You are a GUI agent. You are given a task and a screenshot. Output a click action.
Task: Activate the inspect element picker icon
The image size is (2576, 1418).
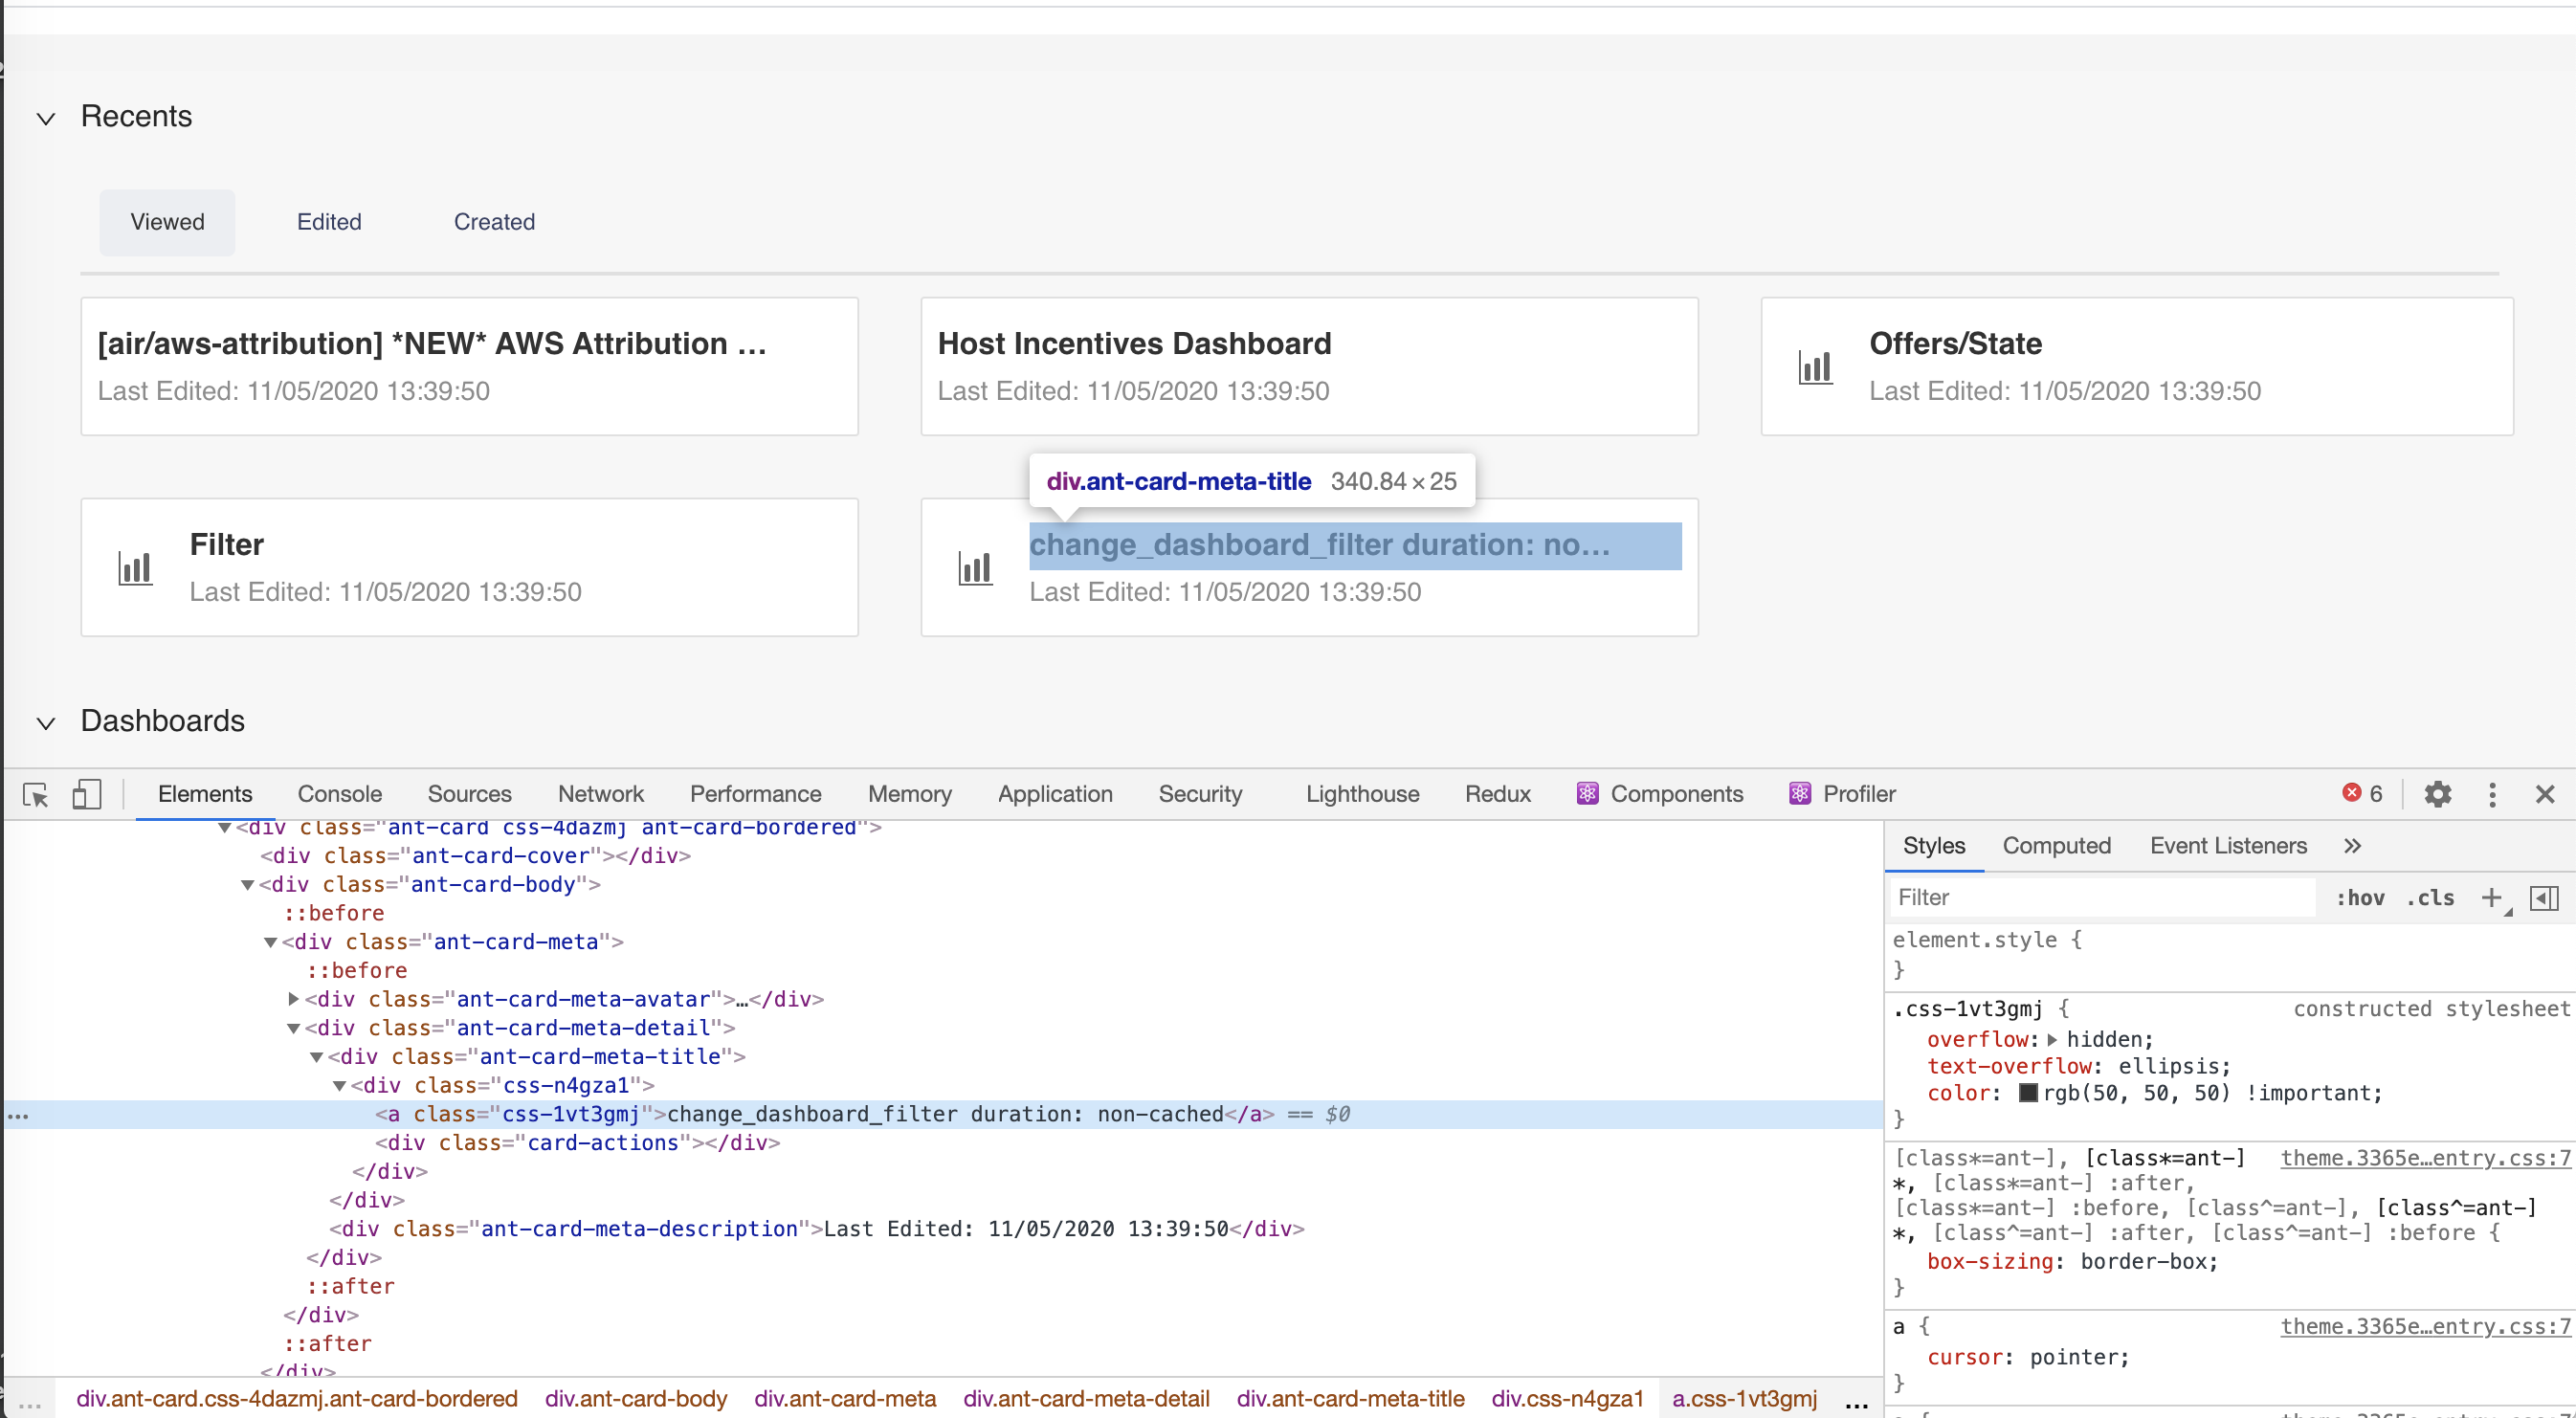36,794
